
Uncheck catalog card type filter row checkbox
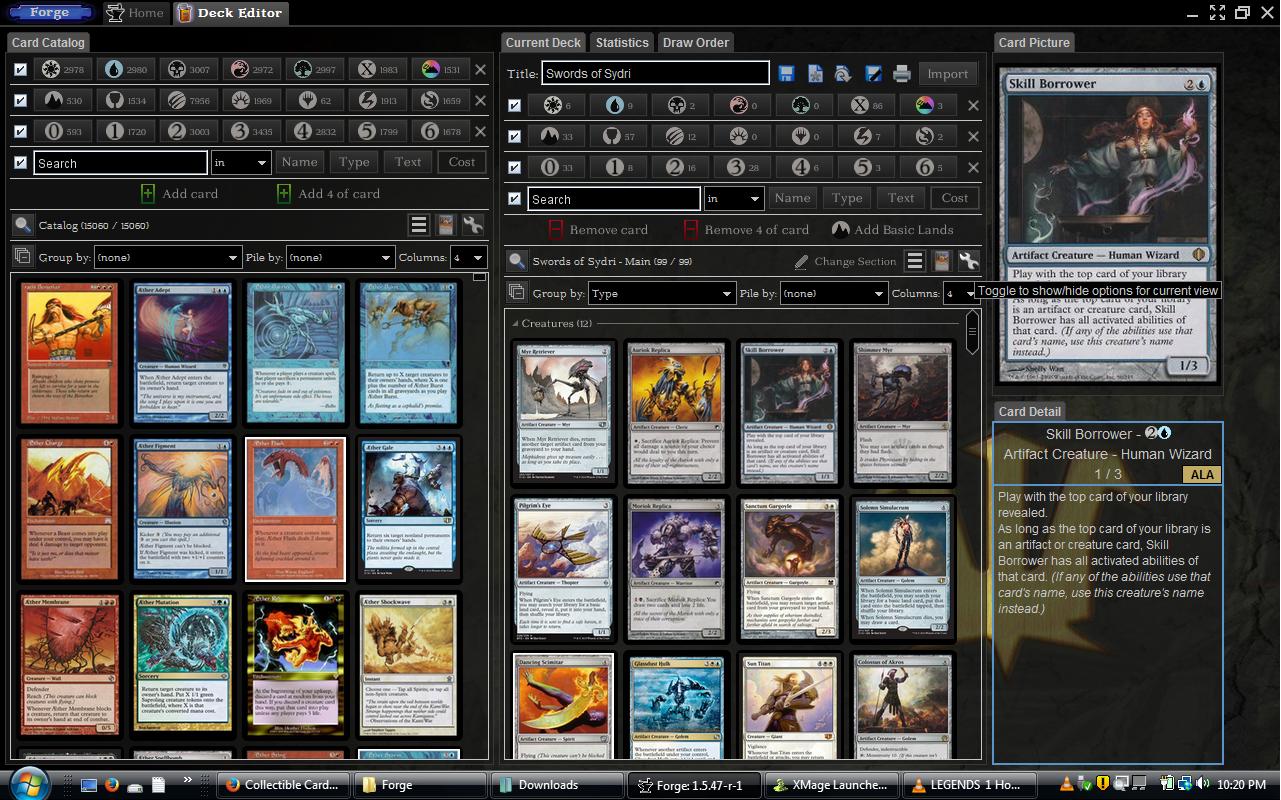(x=20, y=100)
